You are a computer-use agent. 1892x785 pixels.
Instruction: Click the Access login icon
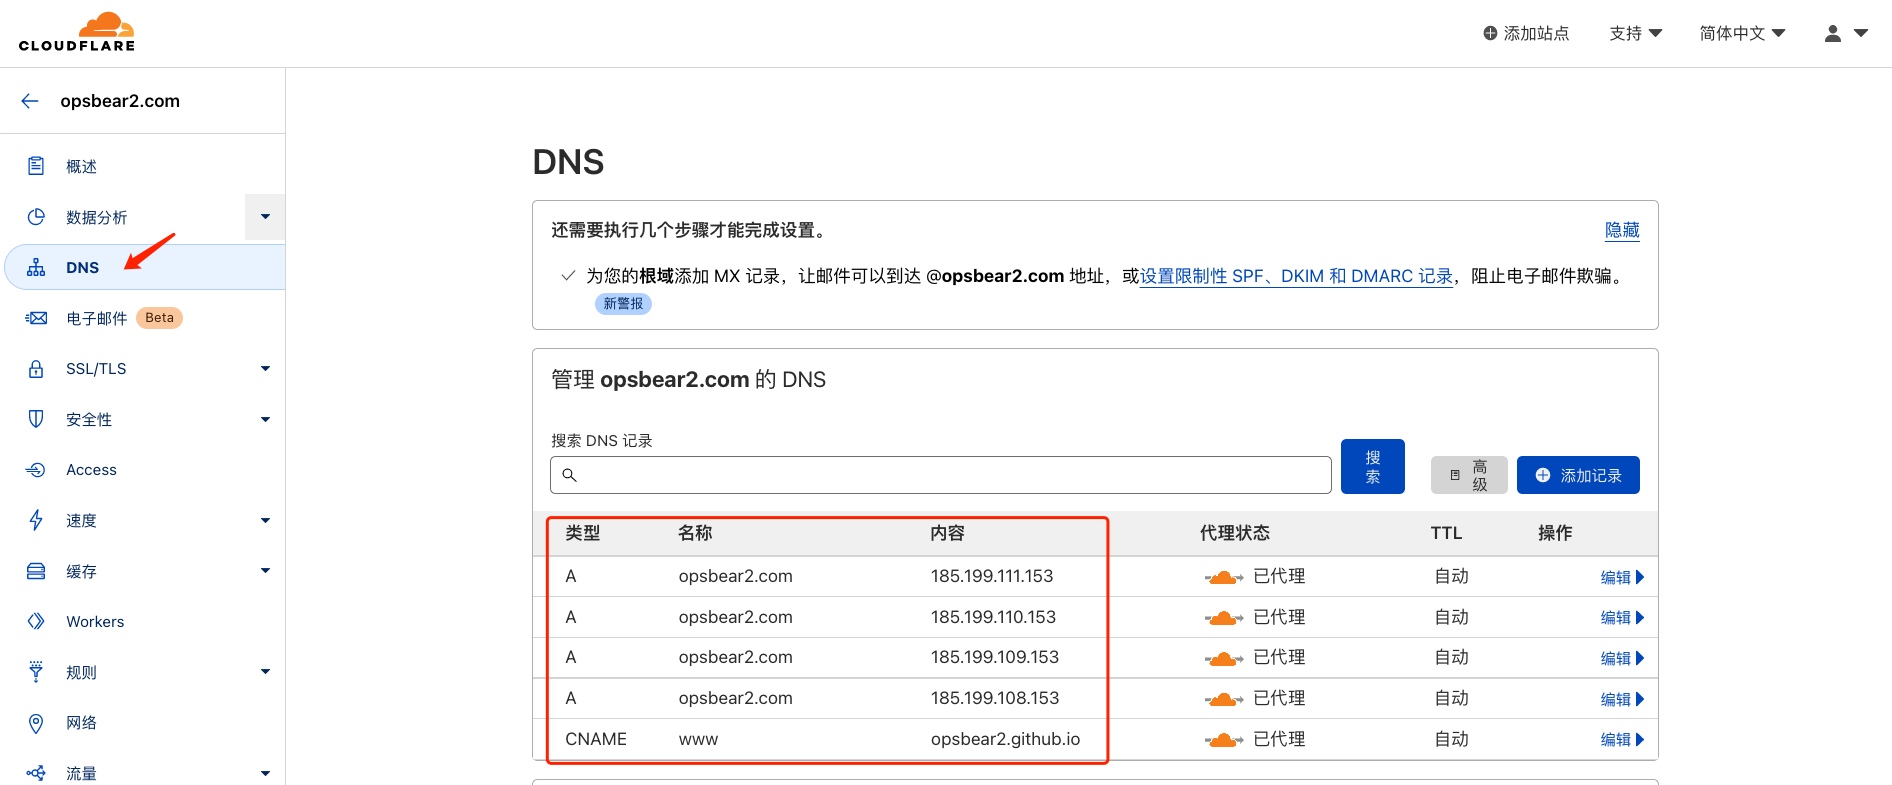coord(36,470)
